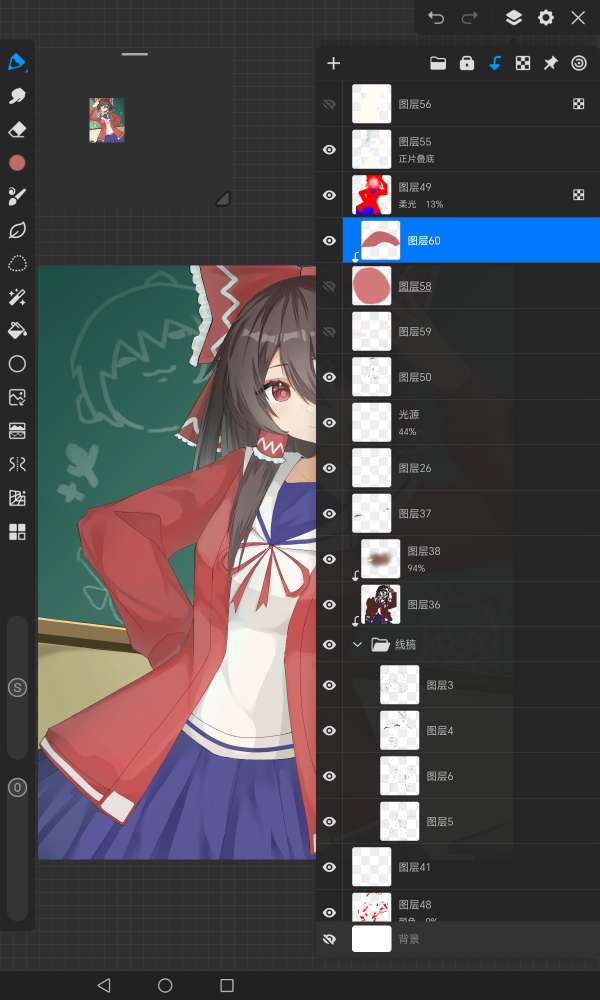This screenshot has height=1000, width=600.
Task: Open the filter adjustment tool
Action: point(17,430)
